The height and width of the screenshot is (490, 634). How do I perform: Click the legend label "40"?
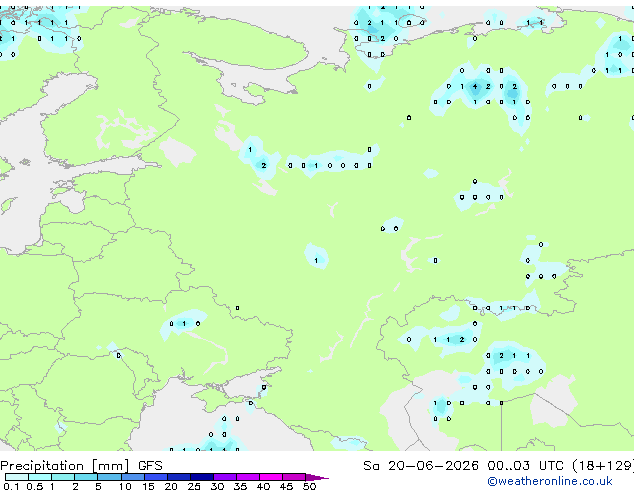pos(263,486)
